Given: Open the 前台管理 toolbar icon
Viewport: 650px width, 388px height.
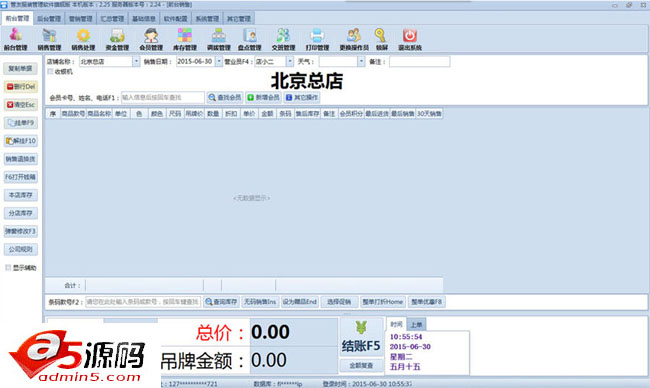Looking at the screenshot, I should pos(16,39).
